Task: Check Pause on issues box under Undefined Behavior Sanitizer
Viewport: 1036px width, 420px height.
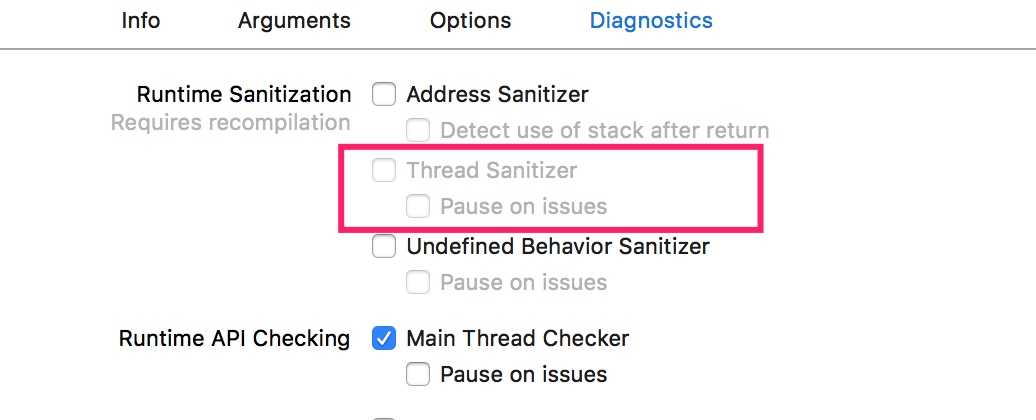Action: (418, 282)
